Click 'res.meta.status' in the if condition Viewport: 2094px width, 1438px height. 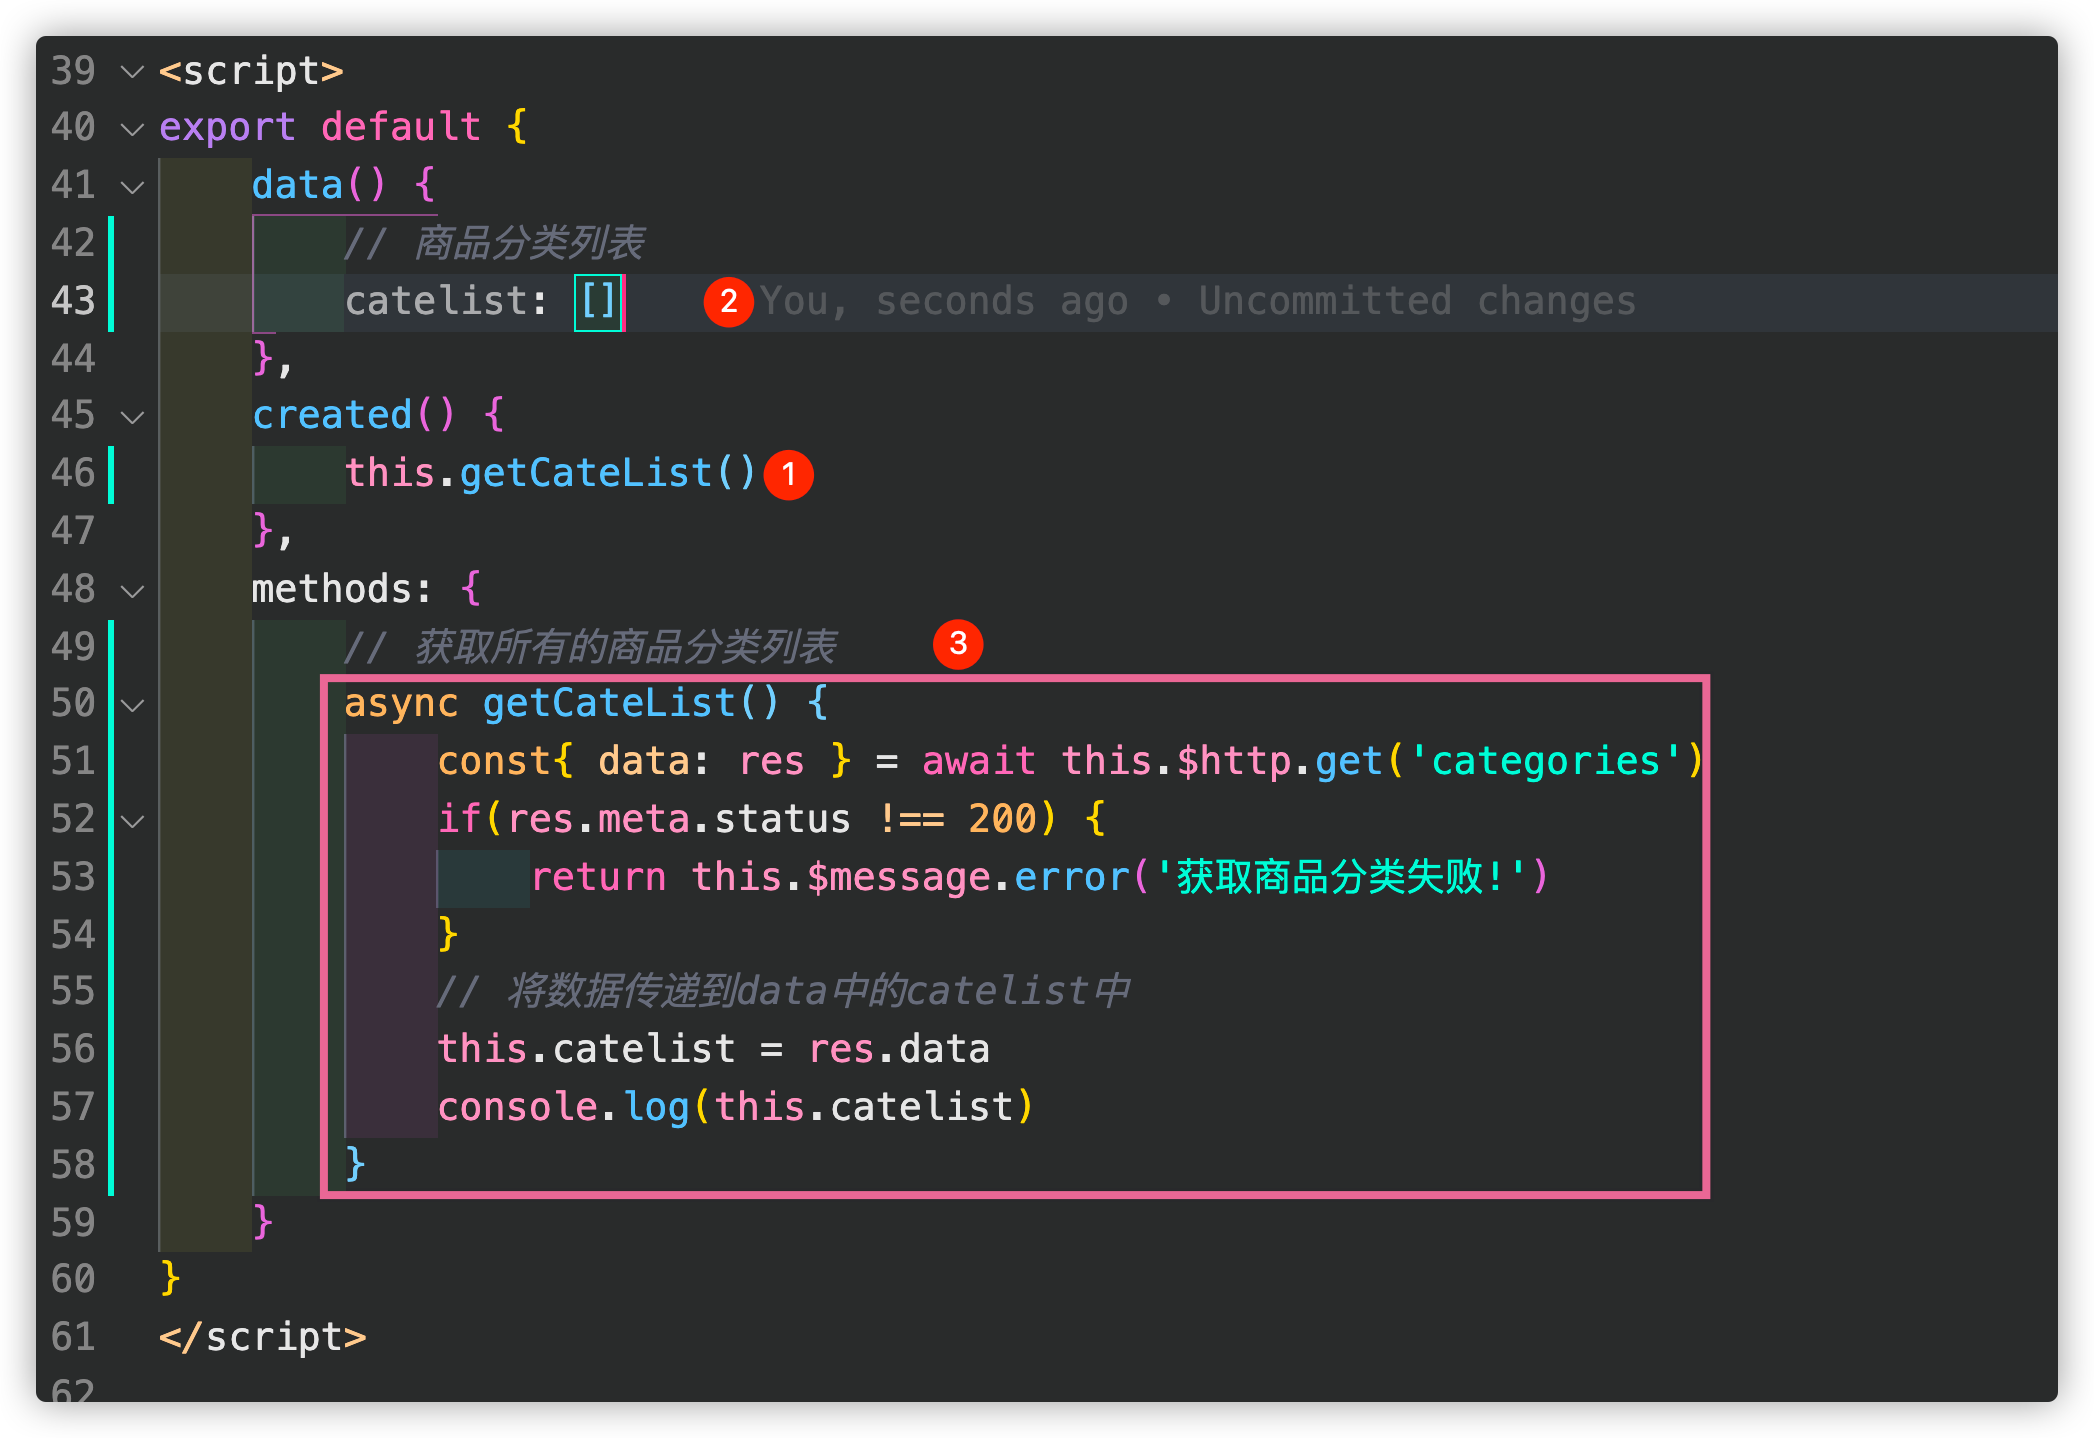click(679, 819)
